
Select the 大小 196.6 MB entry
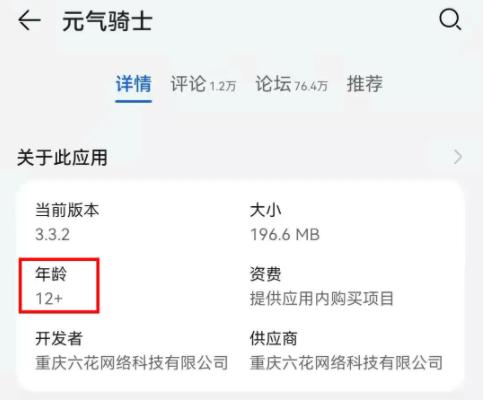tap(285, 222)
